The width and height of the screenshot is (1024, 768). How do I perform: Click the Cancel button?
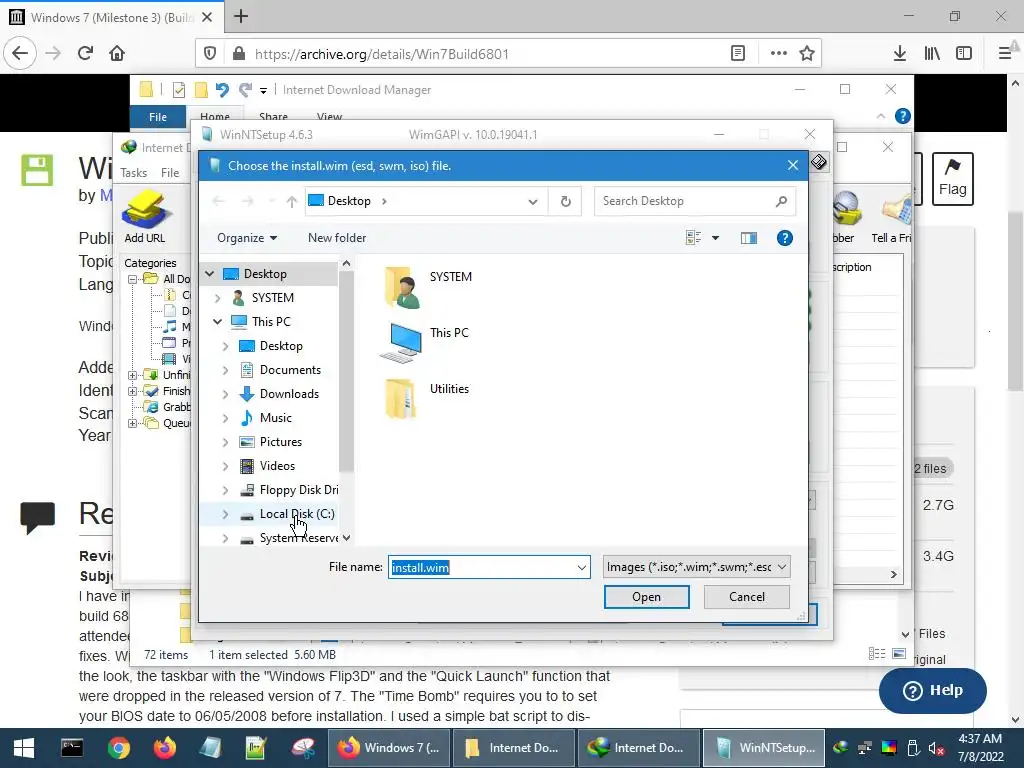[746, 597]
